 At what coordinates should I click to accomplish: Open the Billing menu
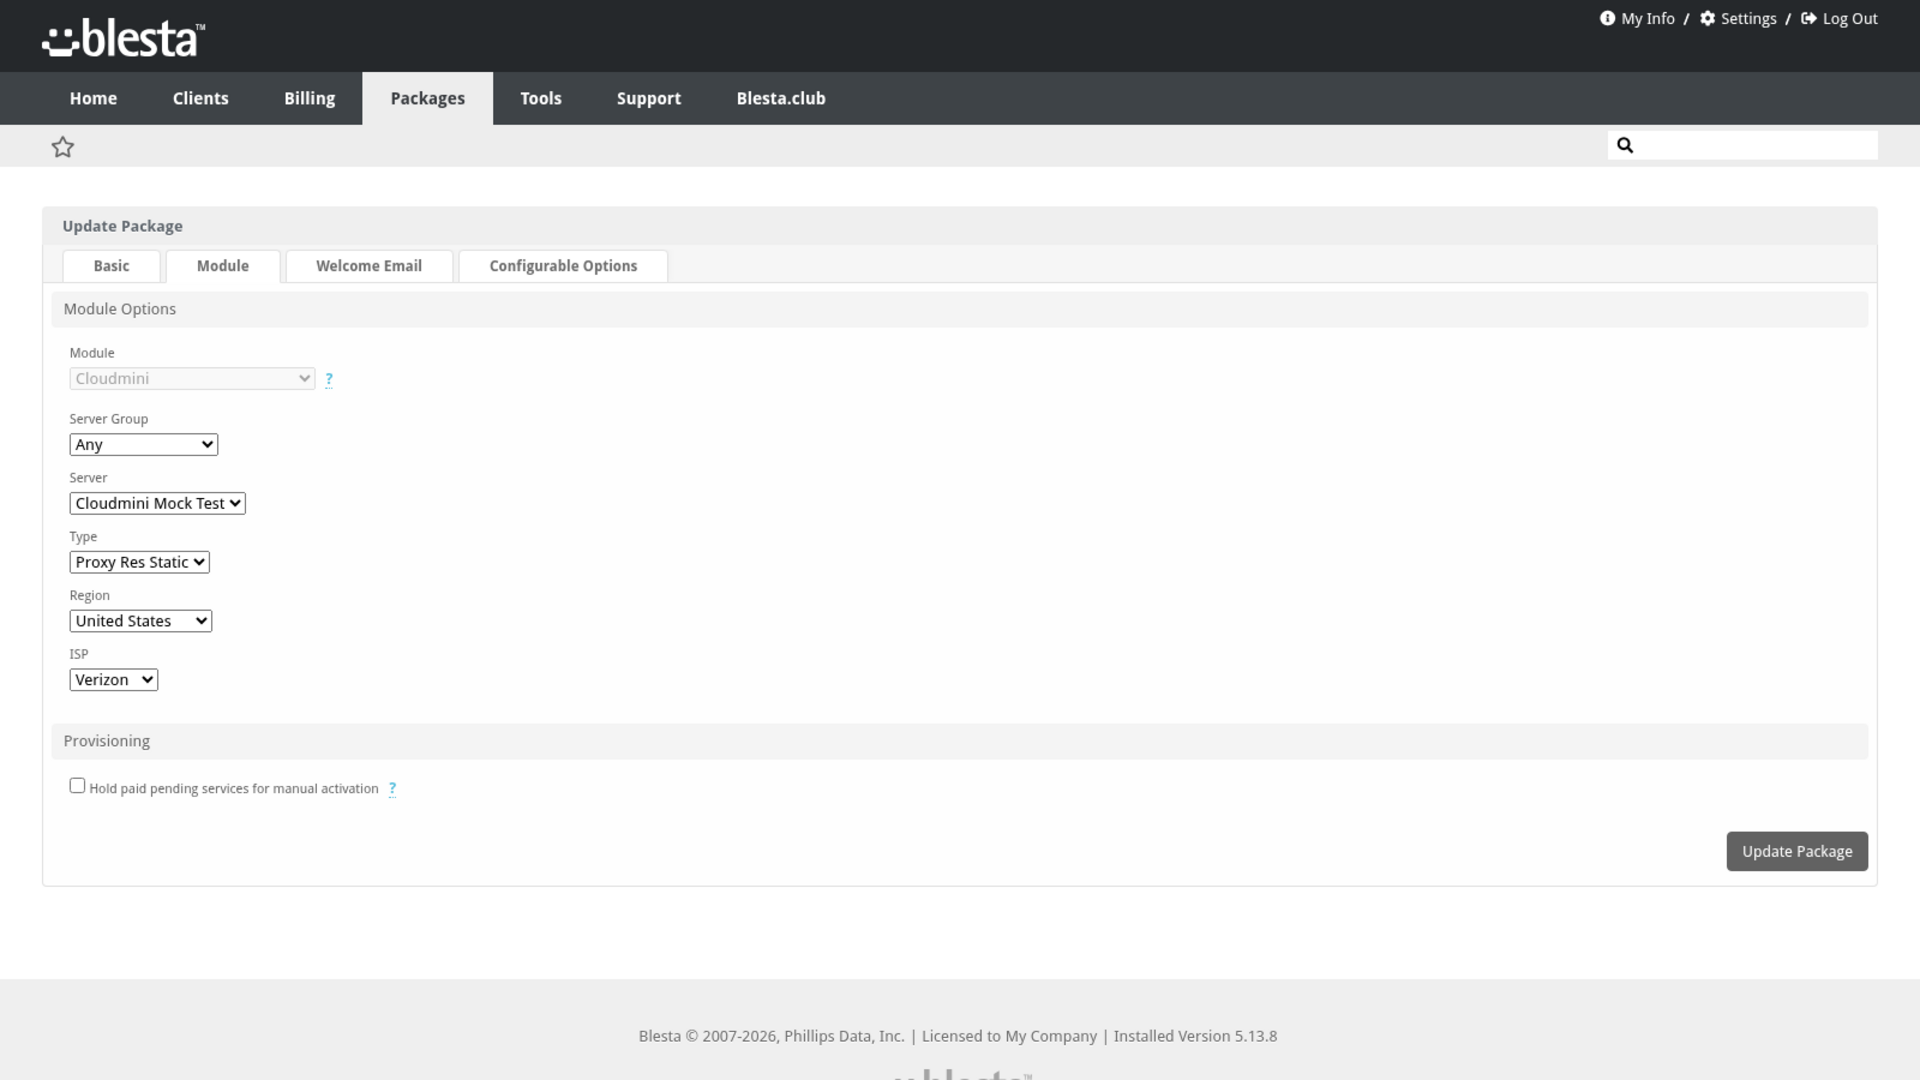pyautogui.click(x=309, y=98)
